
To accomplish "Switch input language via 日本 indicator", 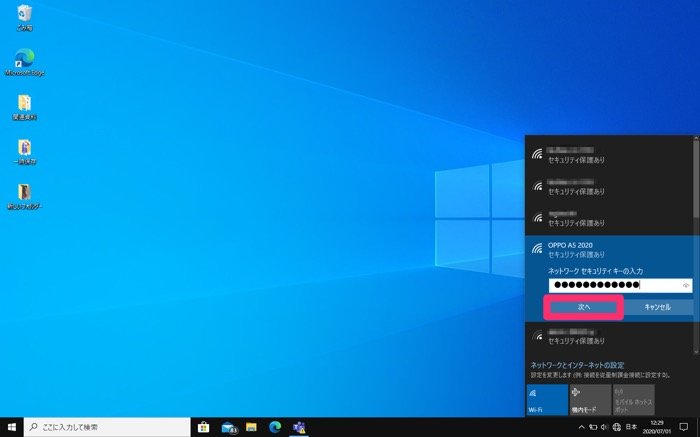I will pyautogui.click(x=631, y=427).
